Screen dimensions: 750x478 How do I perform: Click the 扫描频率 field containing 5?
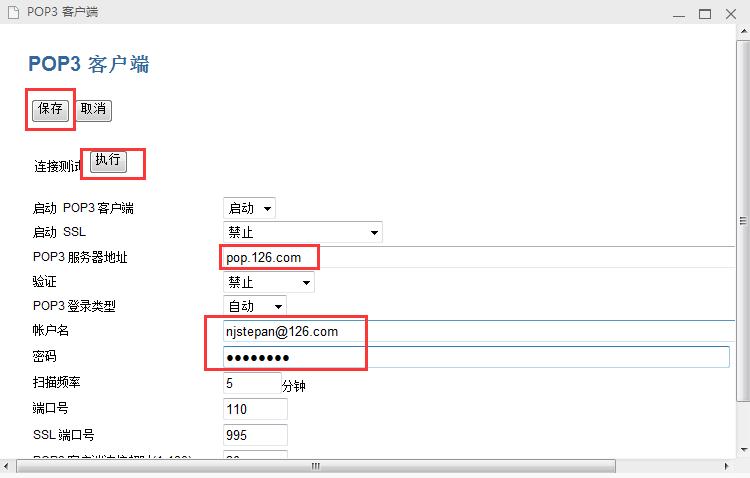(252, 383)
